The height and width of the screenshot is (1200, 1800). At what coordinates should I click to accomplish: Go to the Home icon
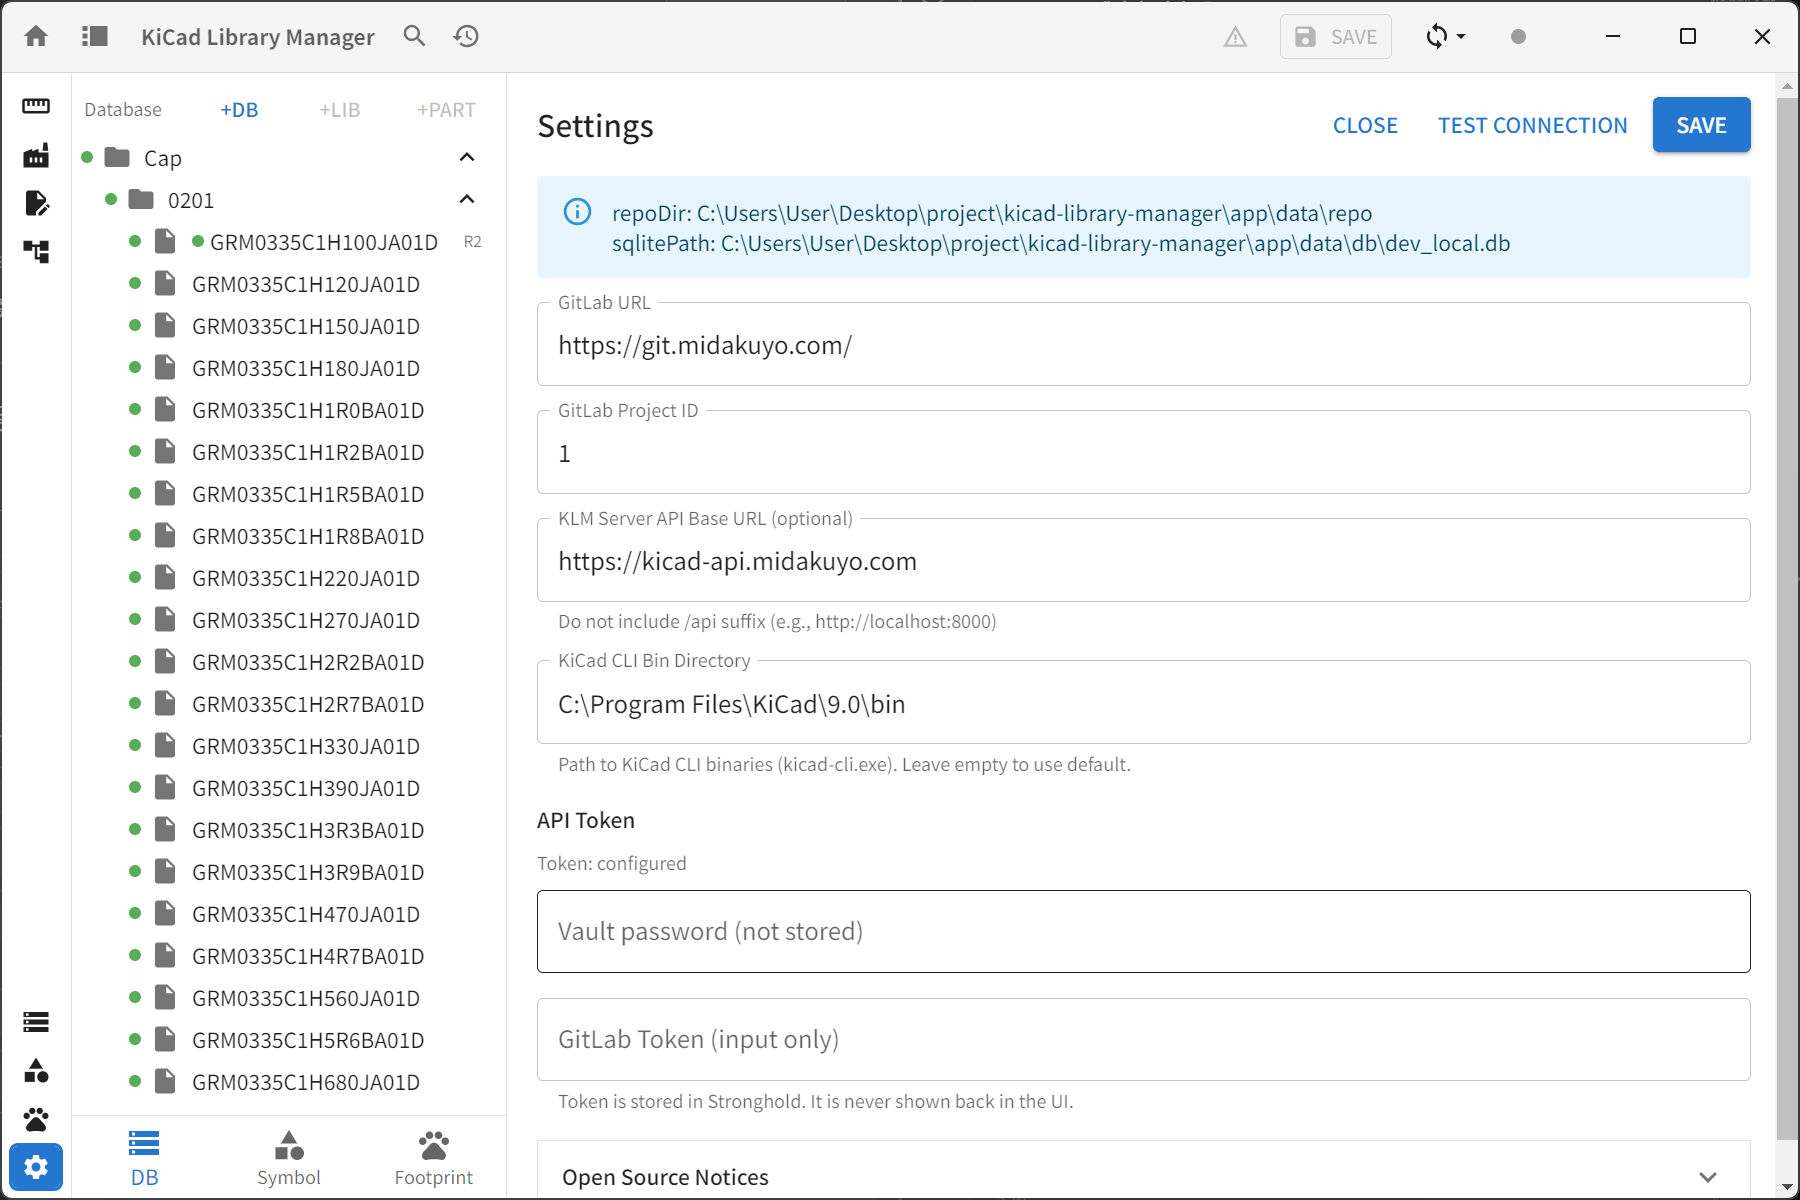coord(36,37)
